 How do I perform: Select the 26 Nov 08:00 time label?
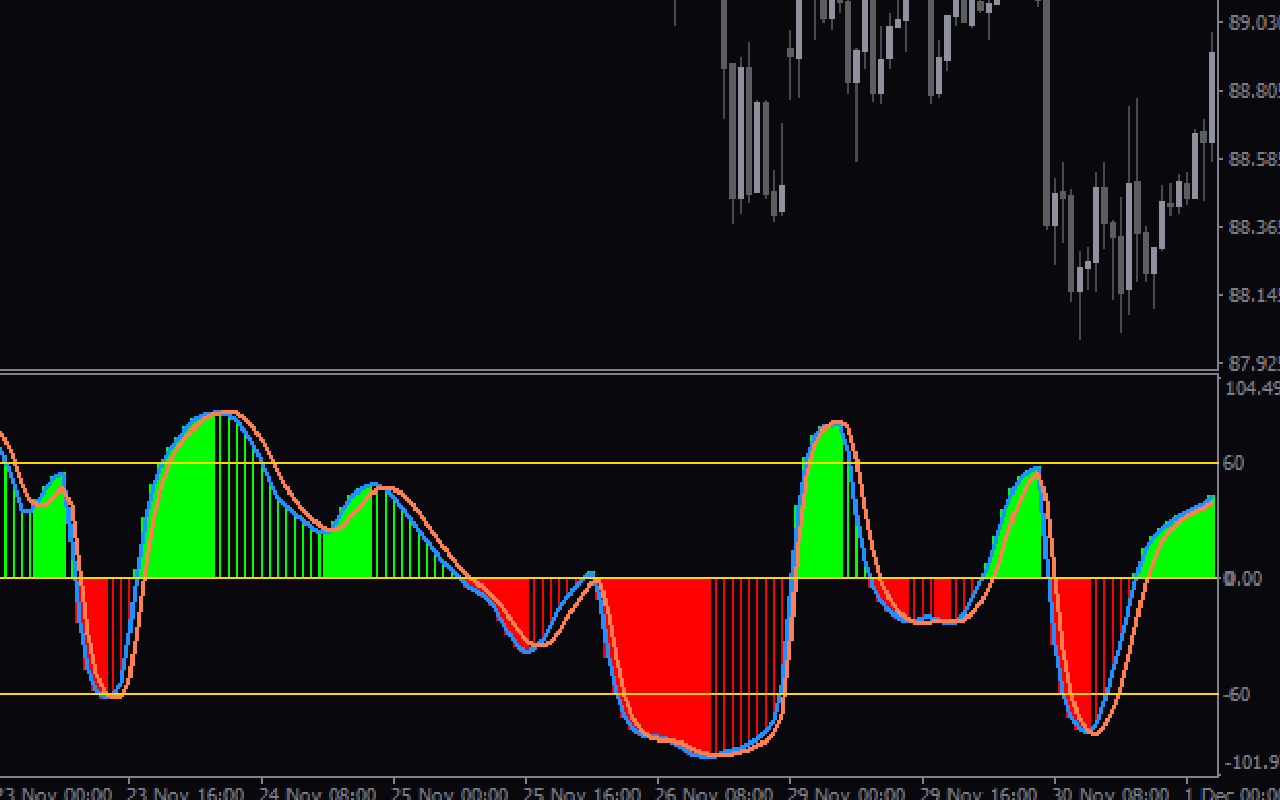(x=714, y=794)
